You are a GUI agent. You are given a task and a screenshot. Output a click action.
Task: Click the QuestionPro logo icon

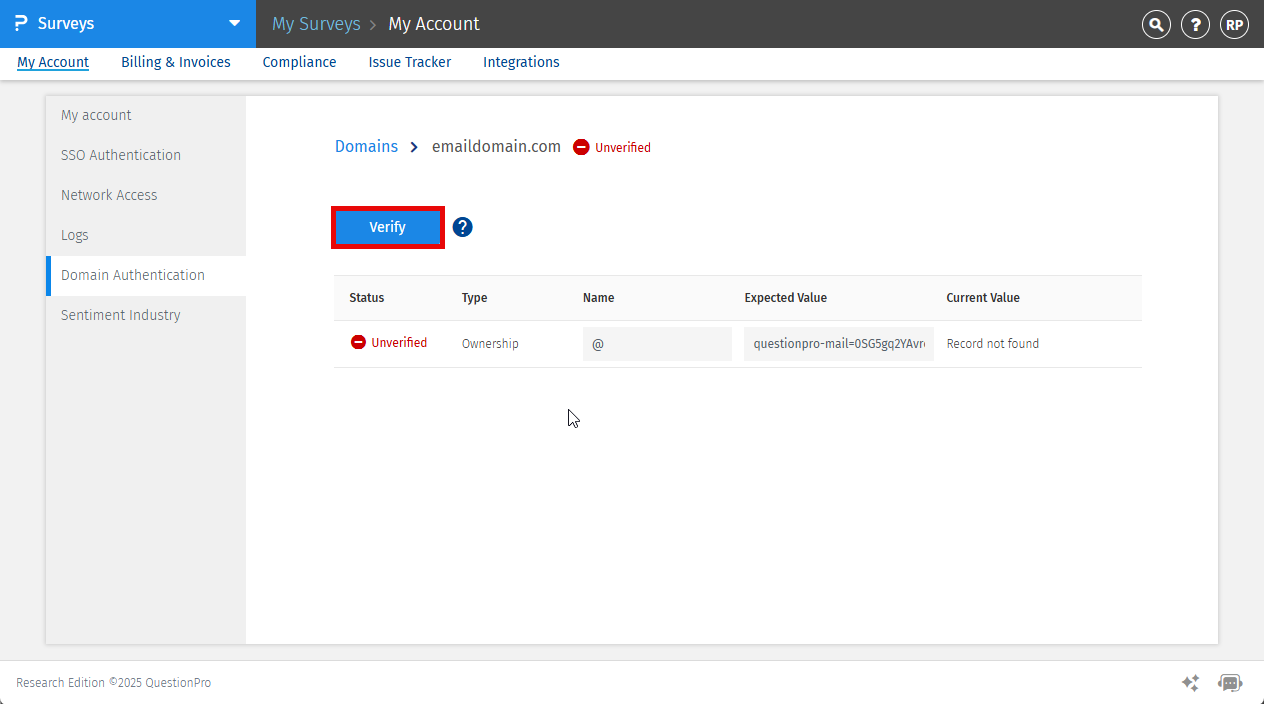click(x=21, y=23)
